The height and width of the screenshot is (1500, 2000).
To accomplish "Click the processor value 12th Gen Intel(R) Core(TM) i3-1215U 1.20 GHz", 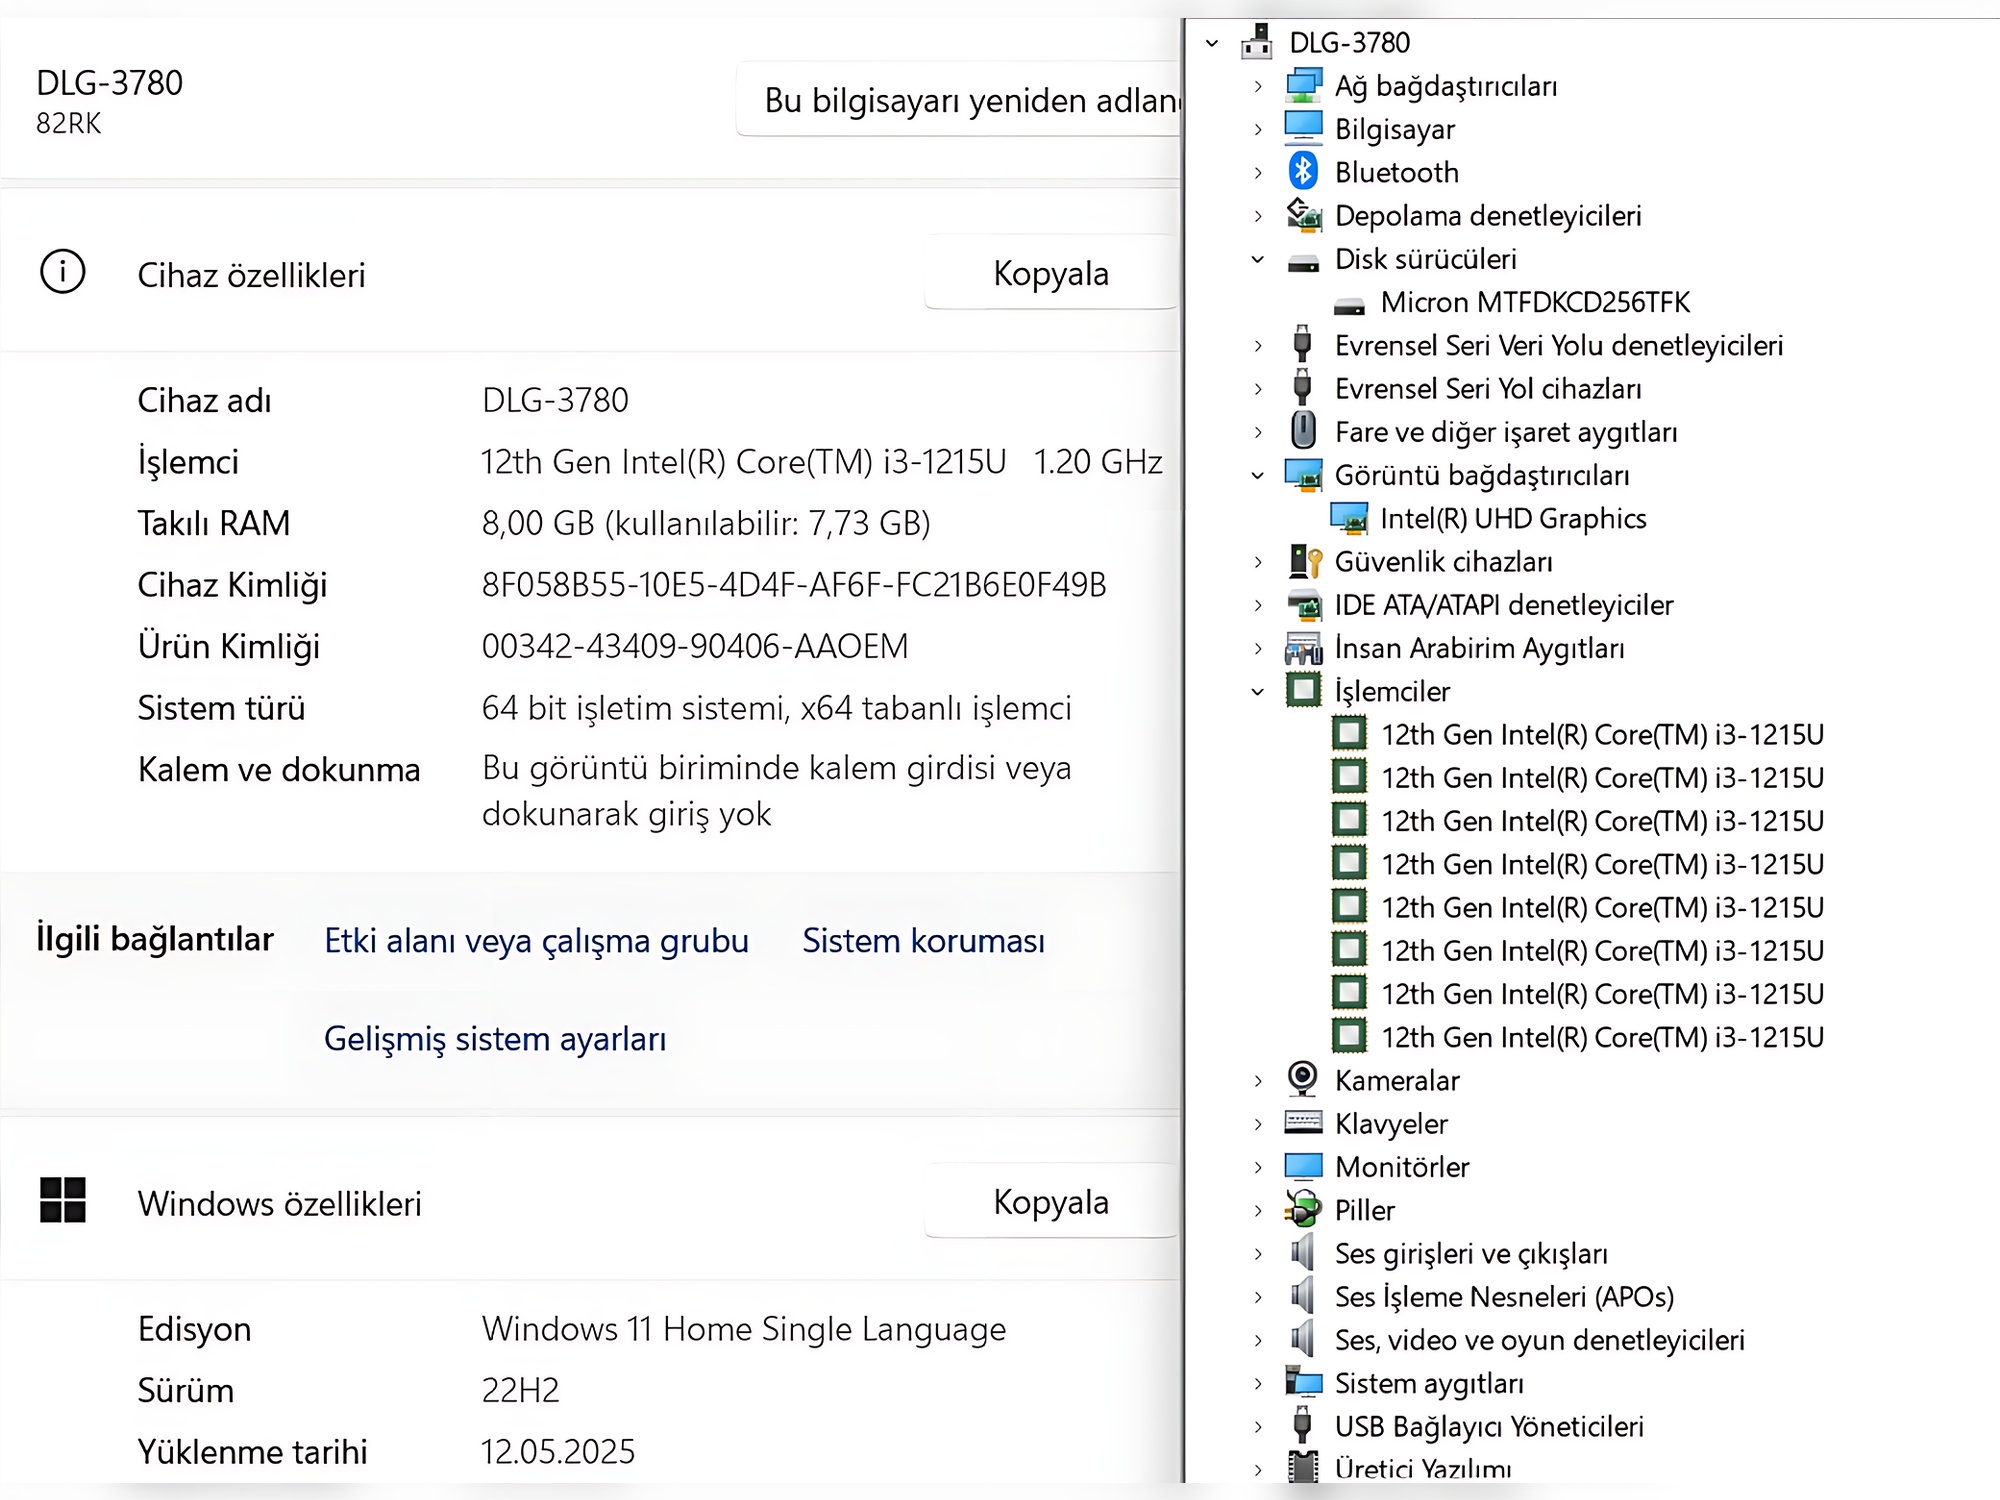I will (821, 462).
